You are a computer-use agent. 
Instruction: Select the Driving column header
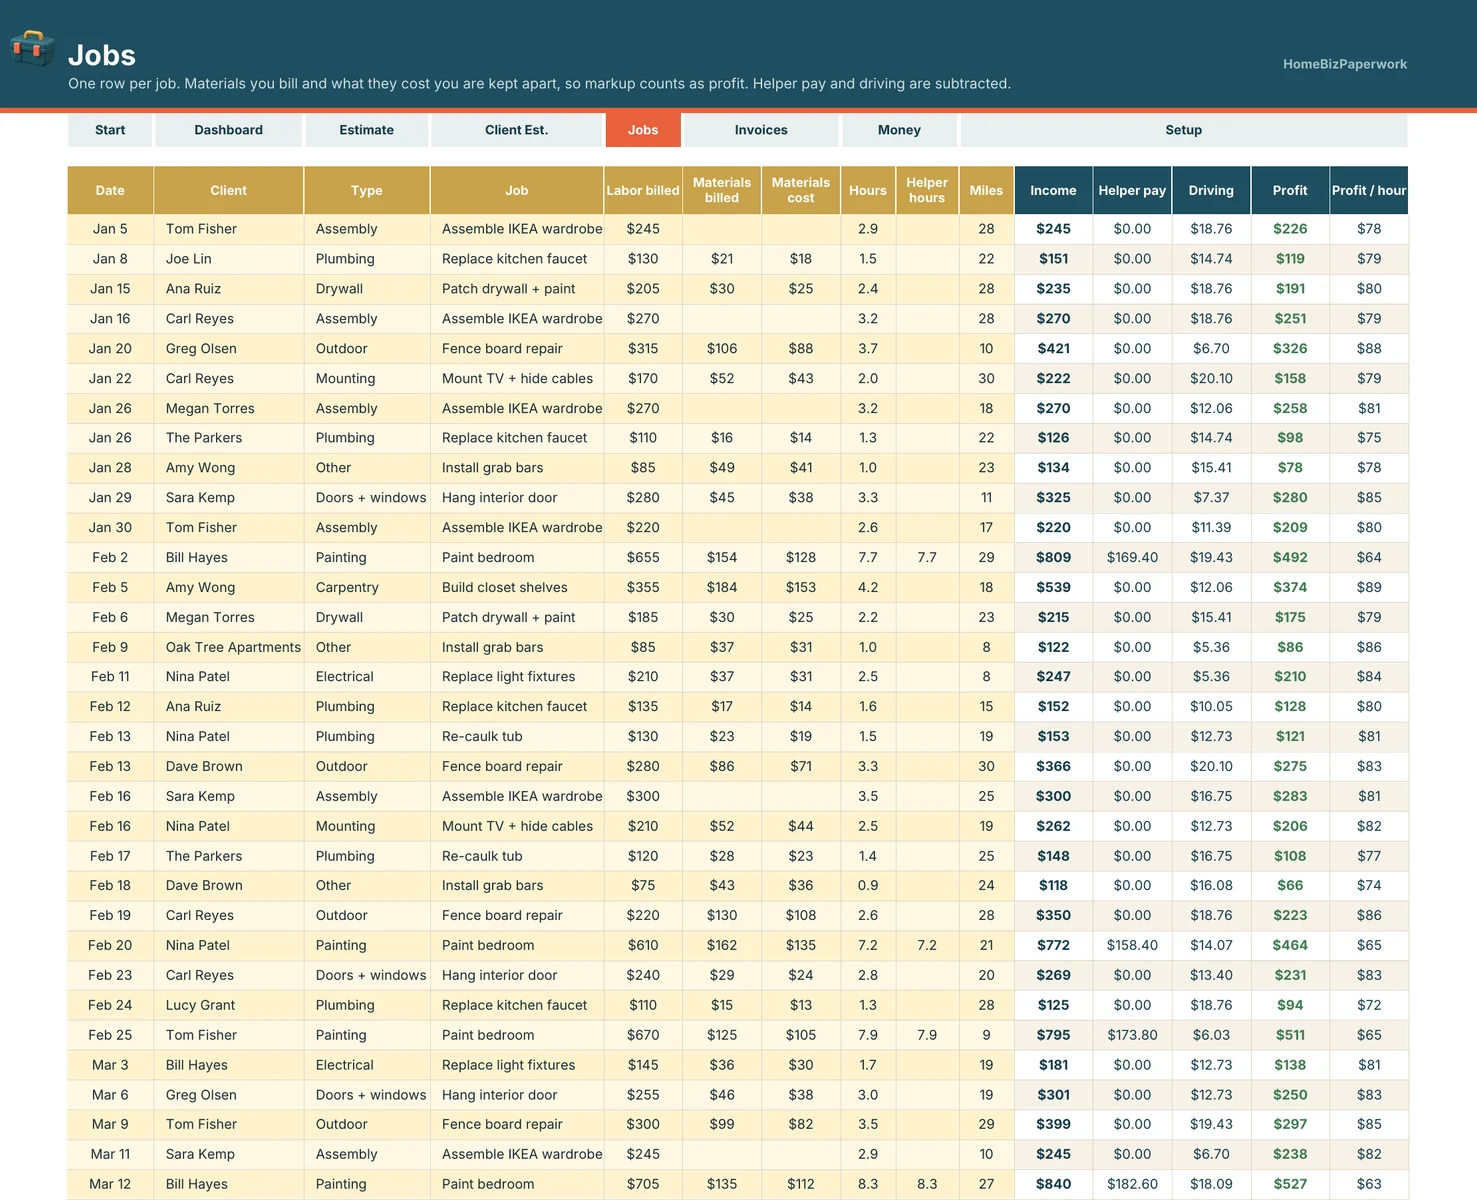tap(1211, 190)
